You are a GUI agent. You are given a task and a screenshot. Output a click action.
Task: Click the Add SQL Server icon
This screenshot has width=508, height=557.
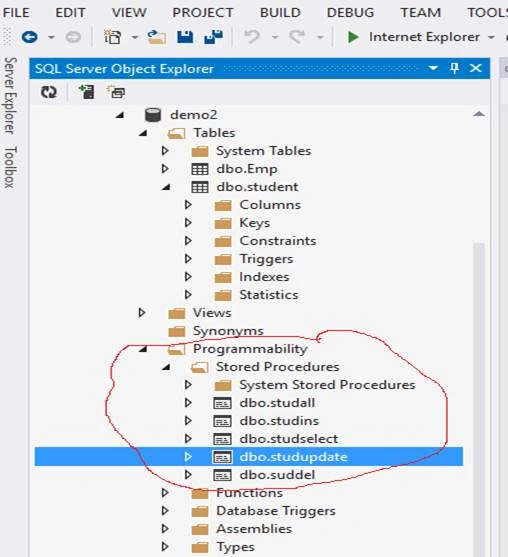(x=86, y=92)
